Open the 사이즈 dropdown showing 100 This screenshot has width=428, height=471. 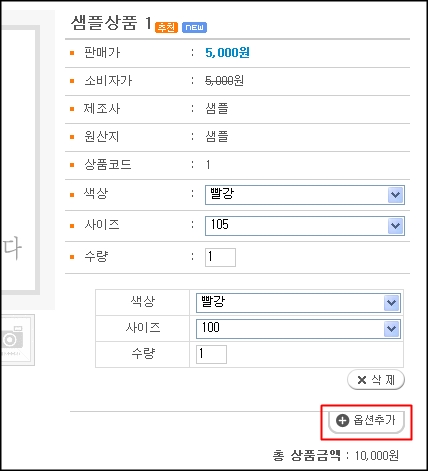tap(298, 329)
